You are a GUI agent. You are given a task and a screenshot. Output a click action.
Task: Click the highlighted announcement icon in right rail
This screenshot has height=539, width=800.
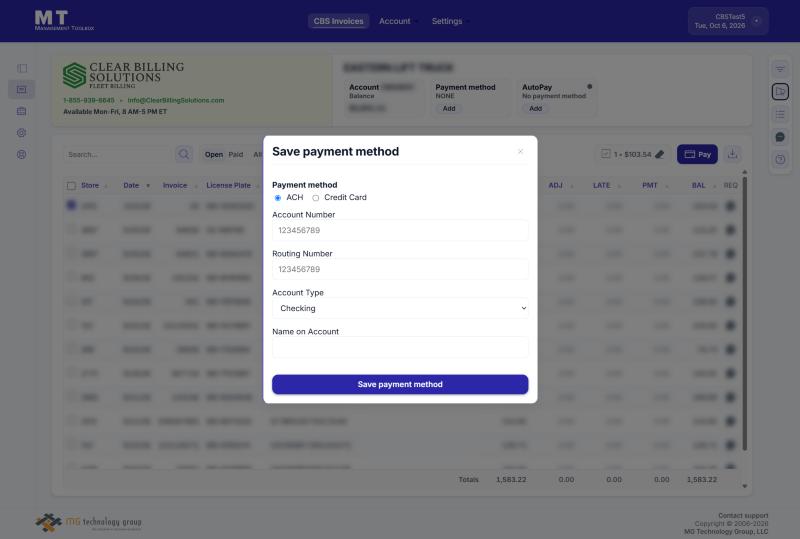coord(780,91)
